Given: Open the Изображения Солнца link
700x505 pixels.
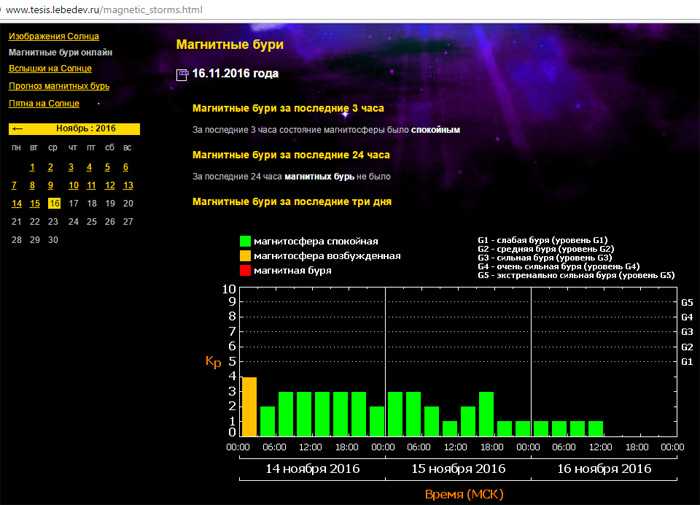Looking at the screenshot, I should pyautogui.click(x=54, y=36).
